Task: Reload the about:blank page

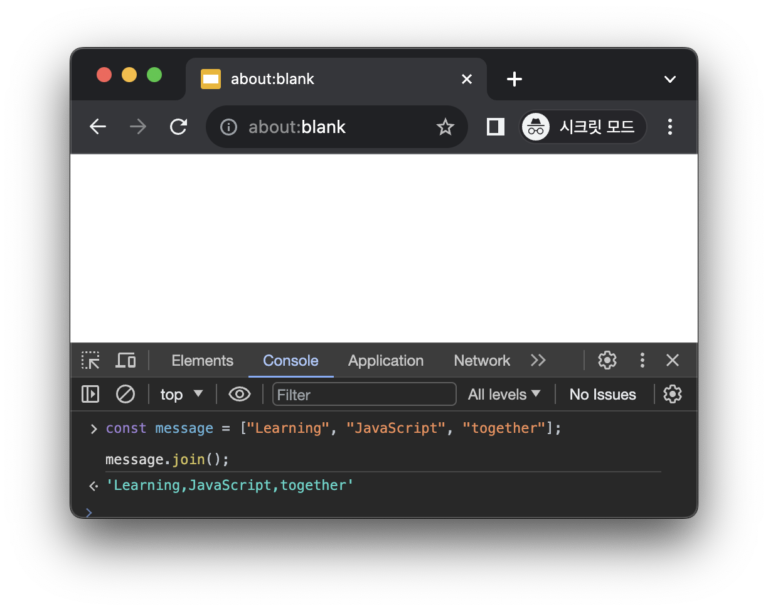Action: 178,127
